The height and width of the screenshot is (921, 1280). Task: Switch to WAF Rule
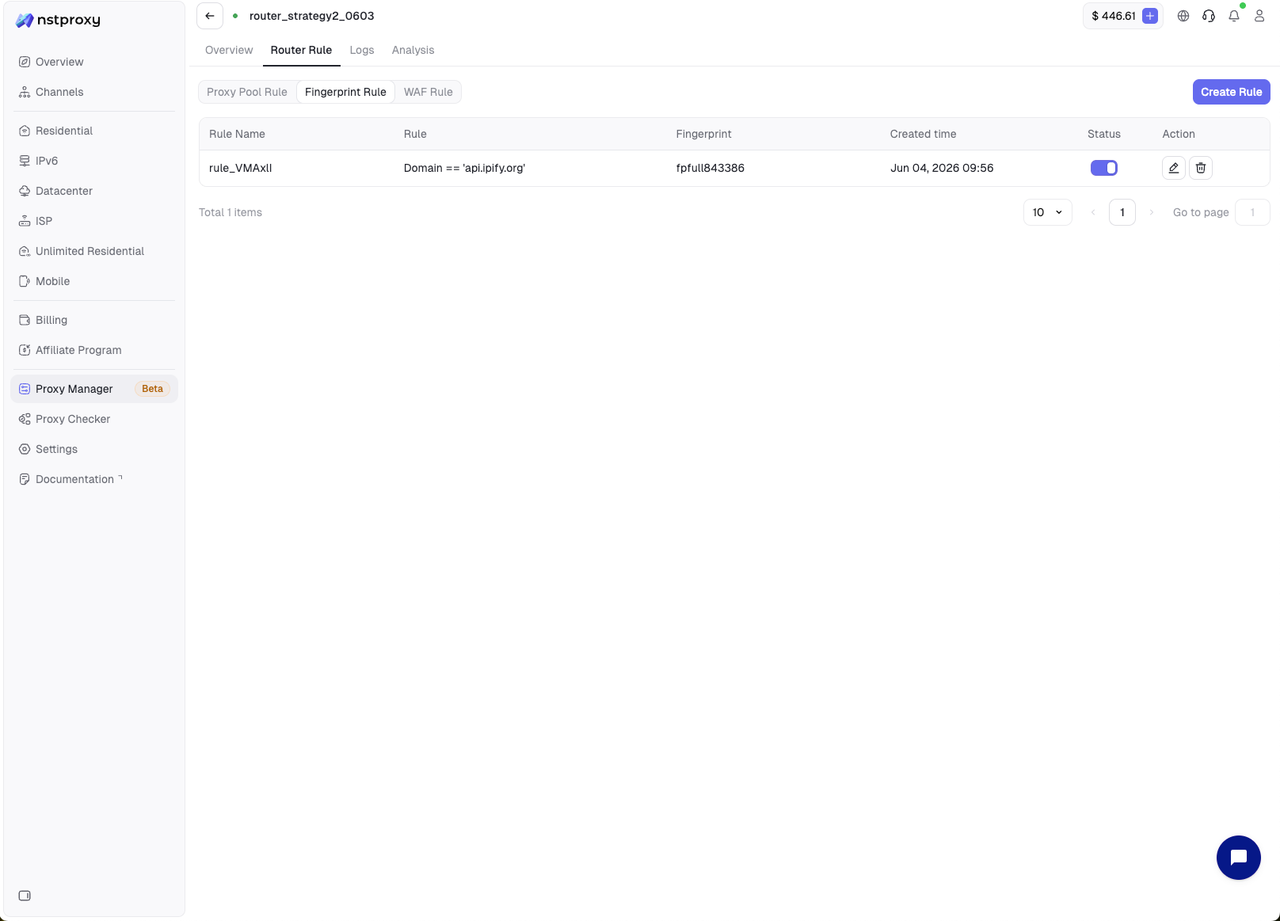click(x=428, y=92)
